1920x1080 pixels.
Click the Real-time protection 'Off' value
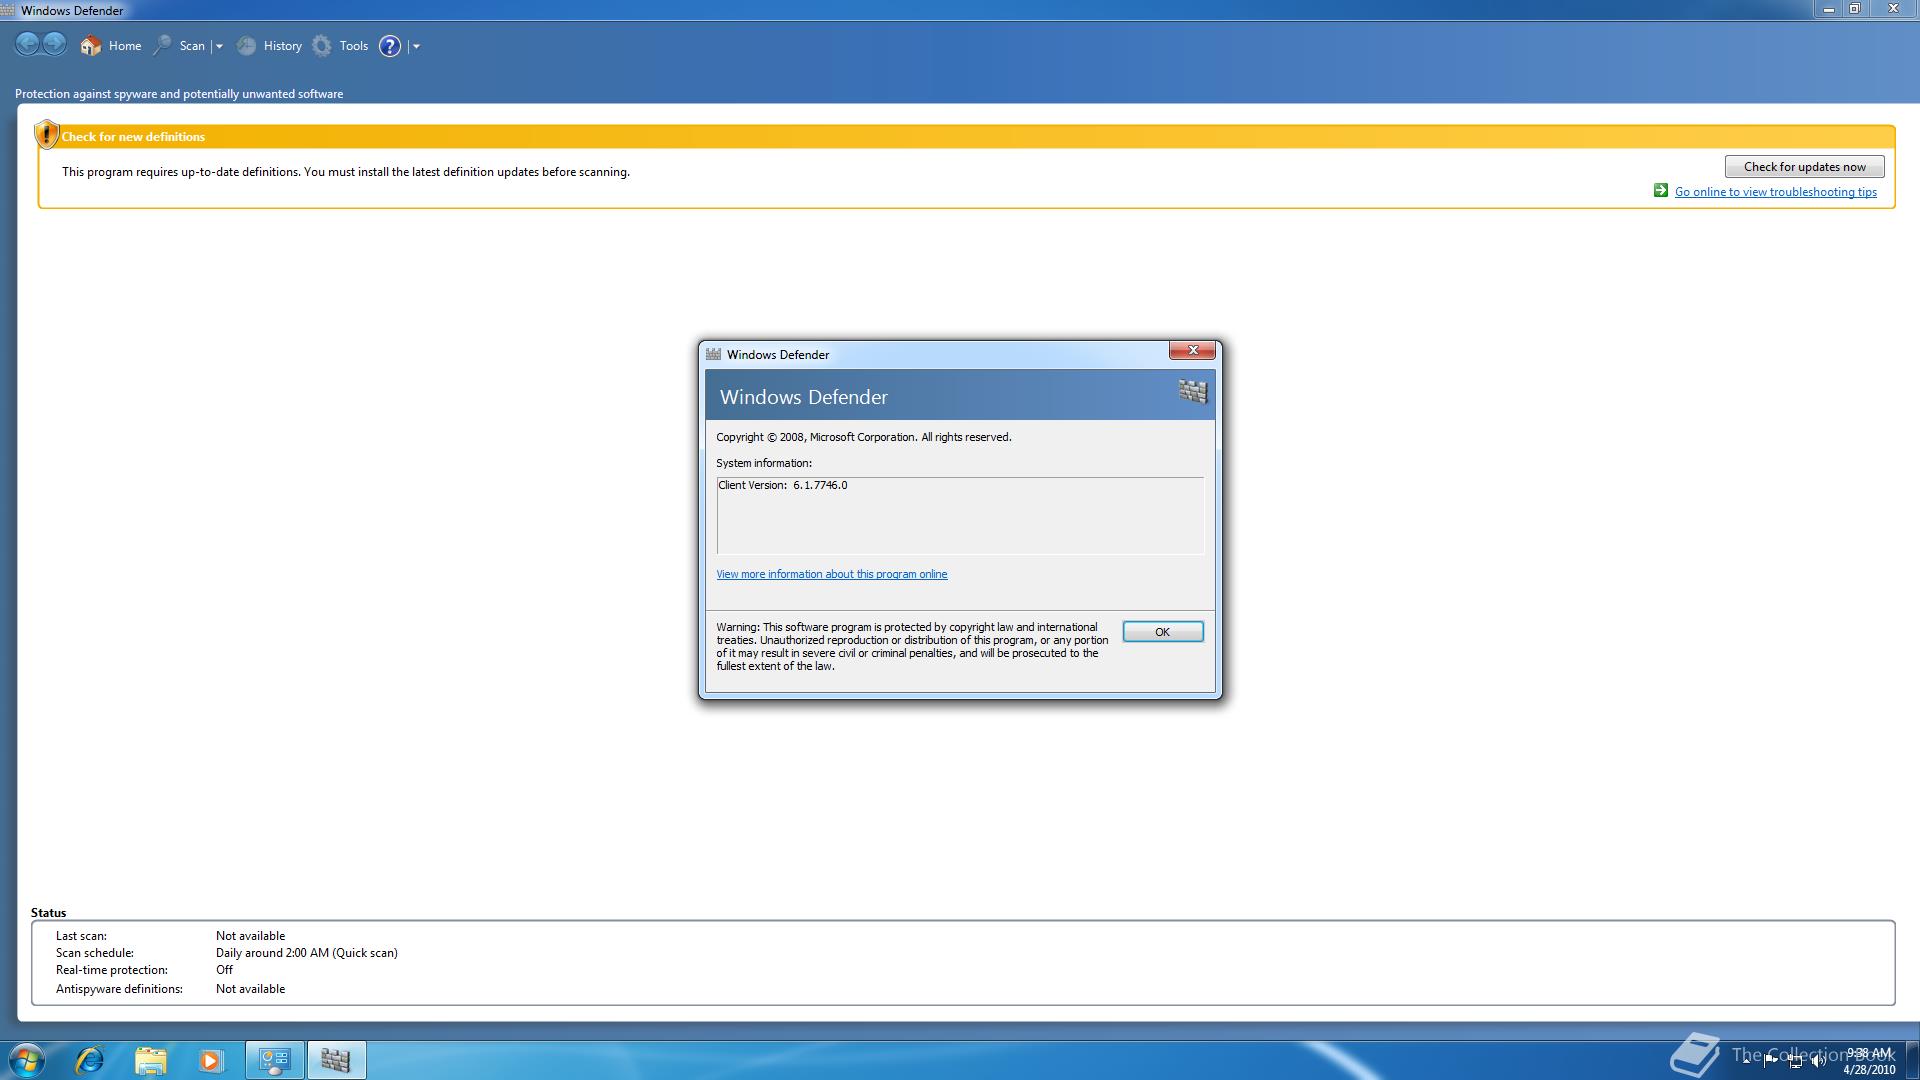224,970
